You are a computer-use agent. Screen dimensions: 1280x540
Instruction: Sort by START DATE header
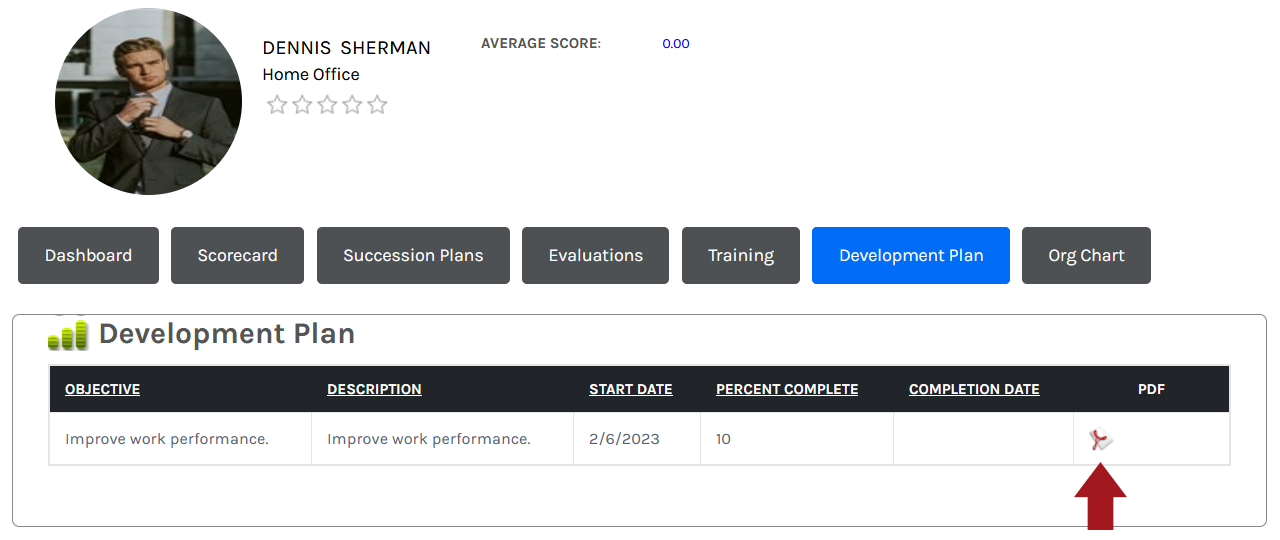click(630, 389)
